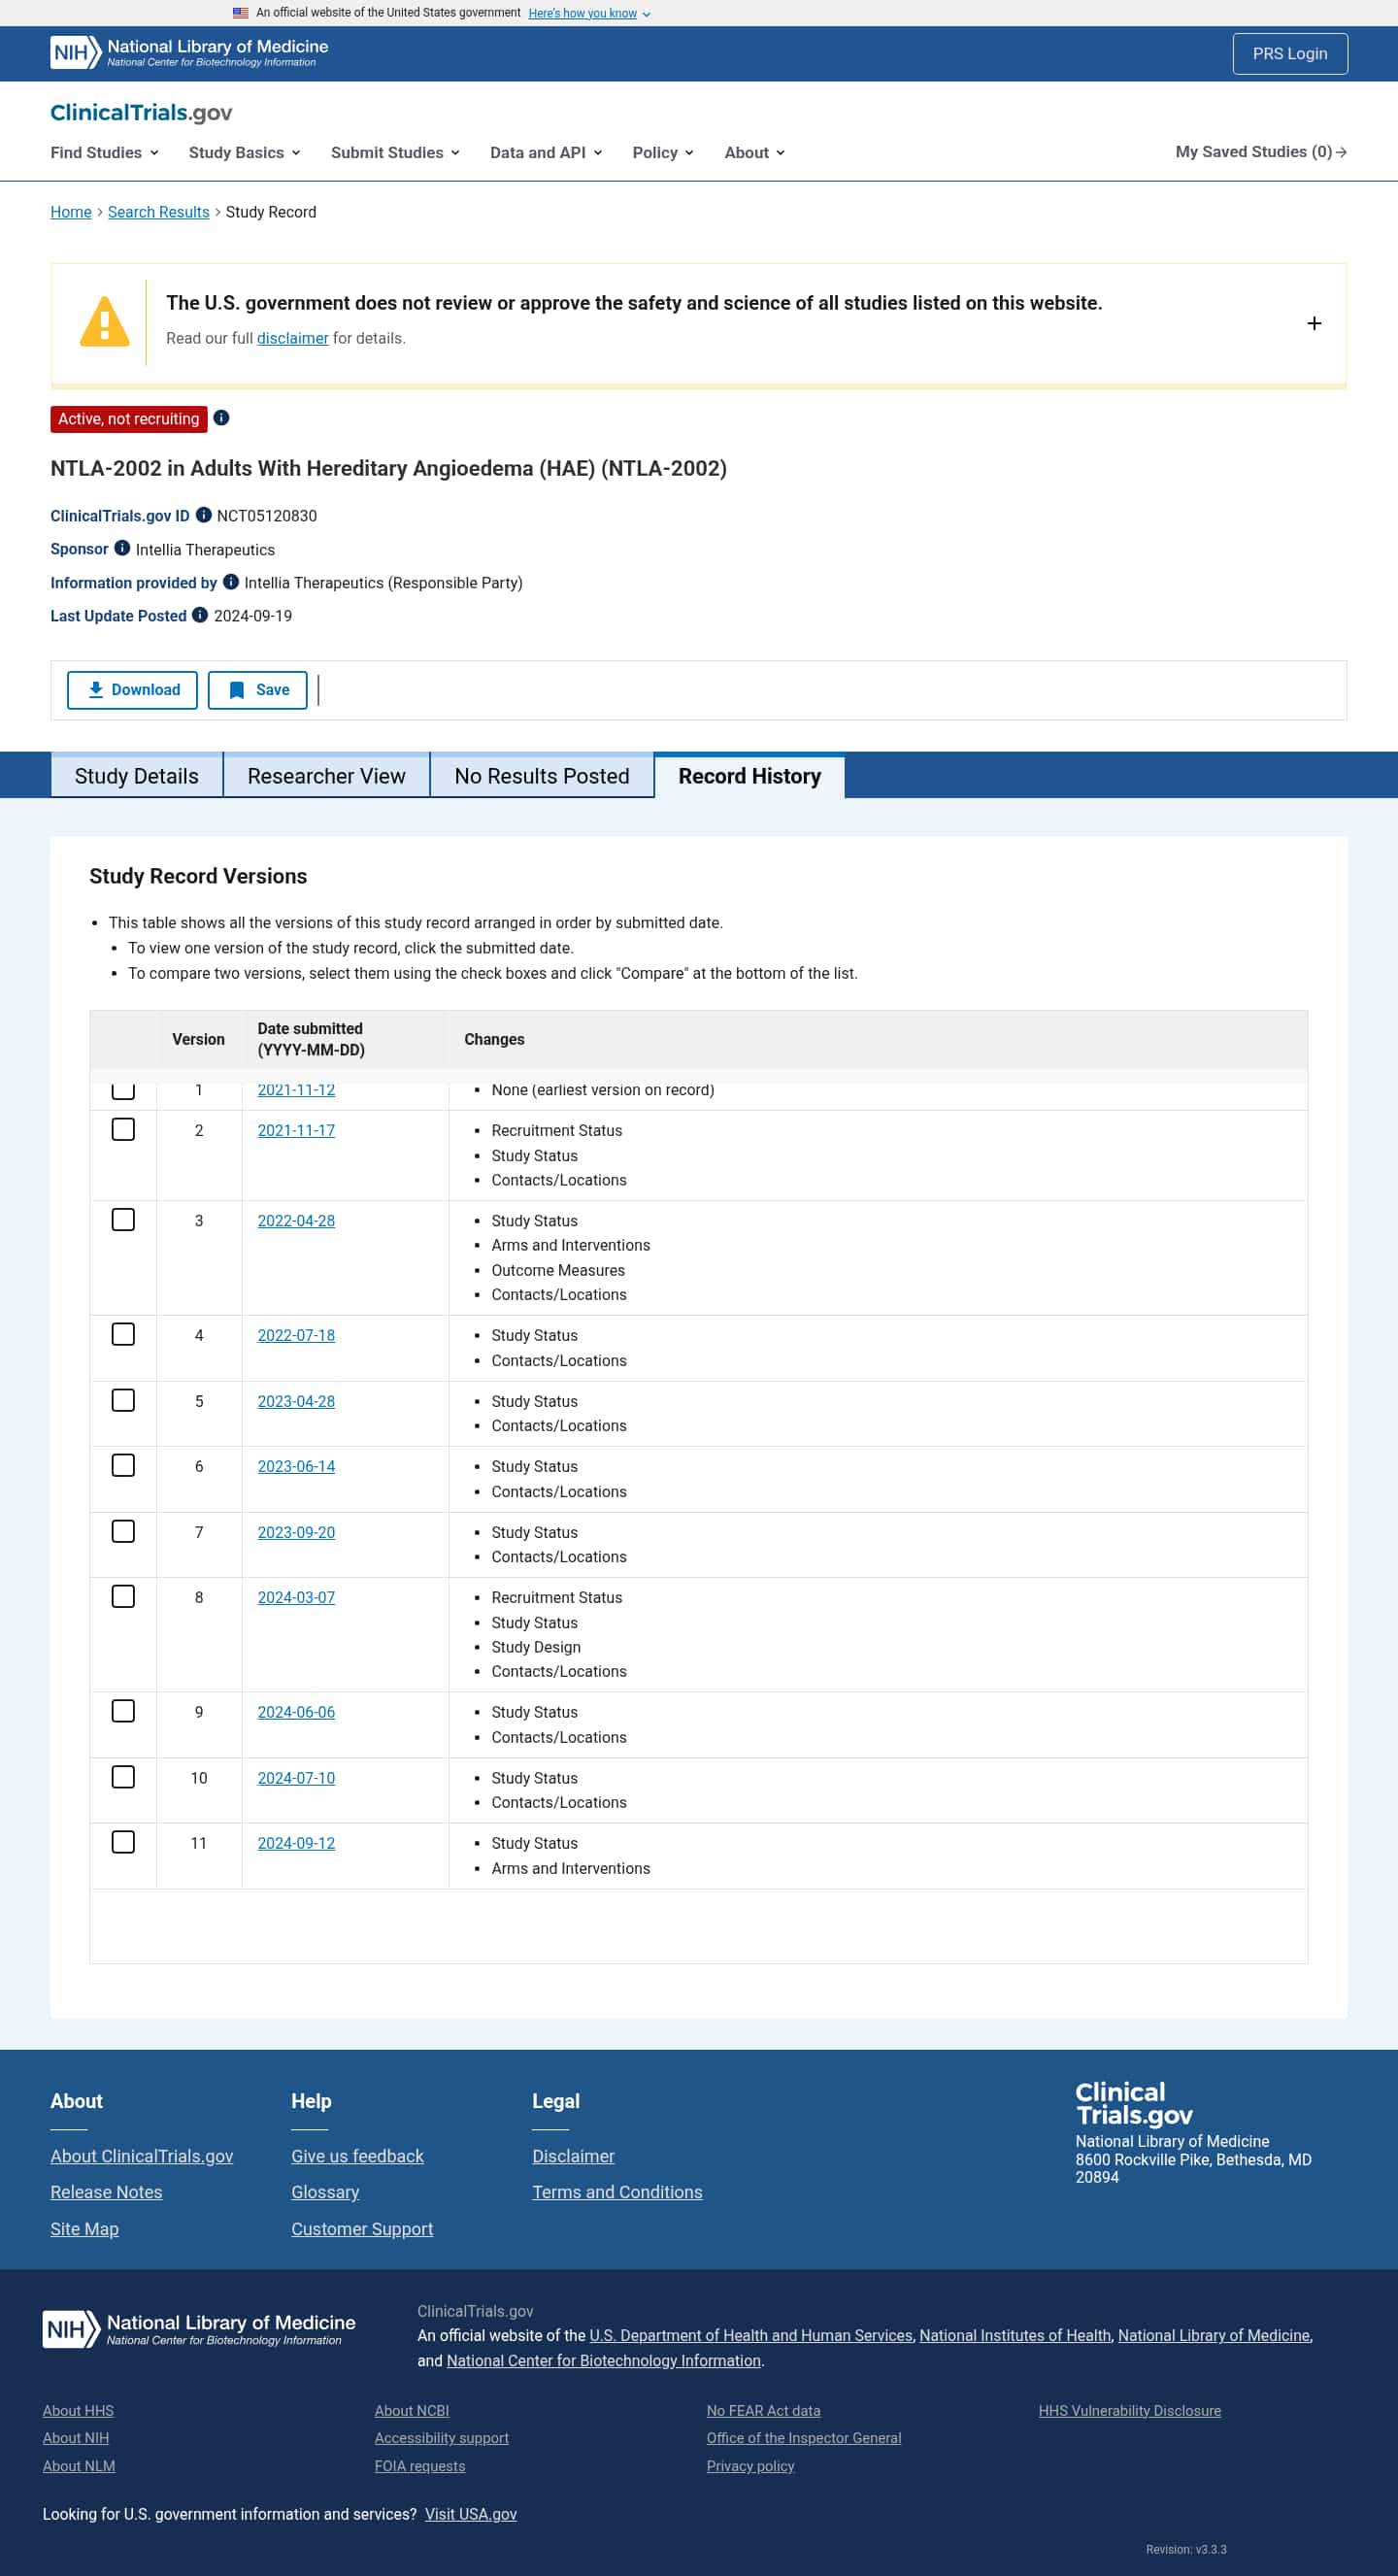1398x2576 pixels.
Task: Open the Data and API dropdown menu
Action: [x=546, y=152]
